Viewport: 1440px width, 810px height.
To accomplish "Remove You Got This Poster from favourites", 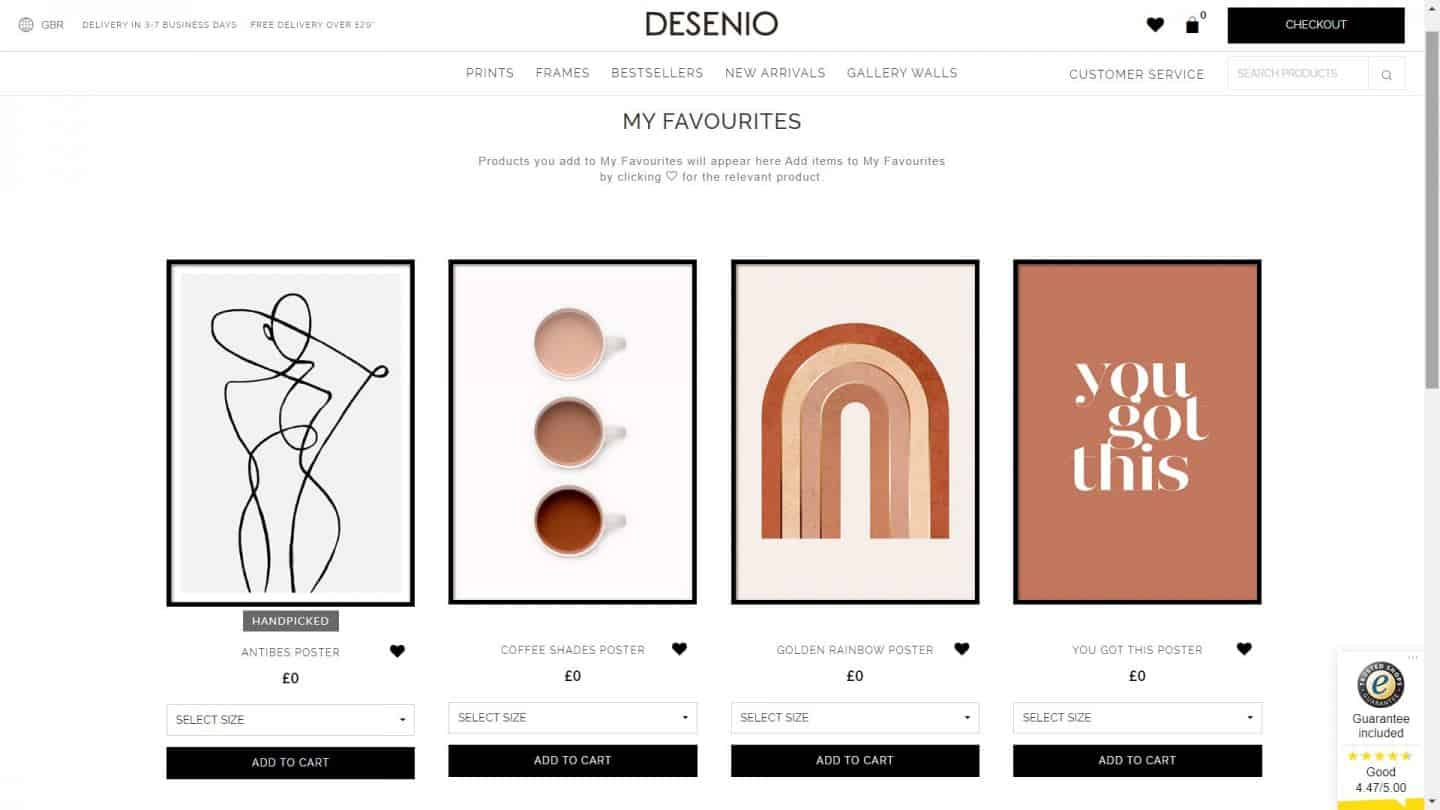I will 1244,649.
